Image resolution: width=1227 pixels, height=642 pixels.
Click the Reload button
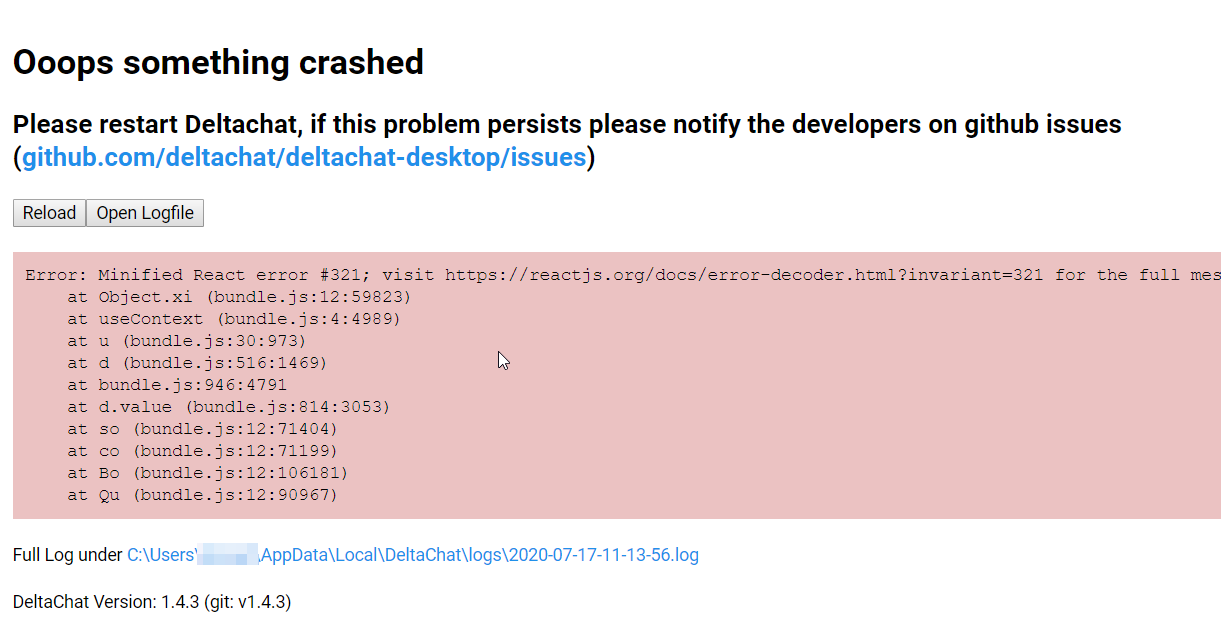click(x=49, y=213)
